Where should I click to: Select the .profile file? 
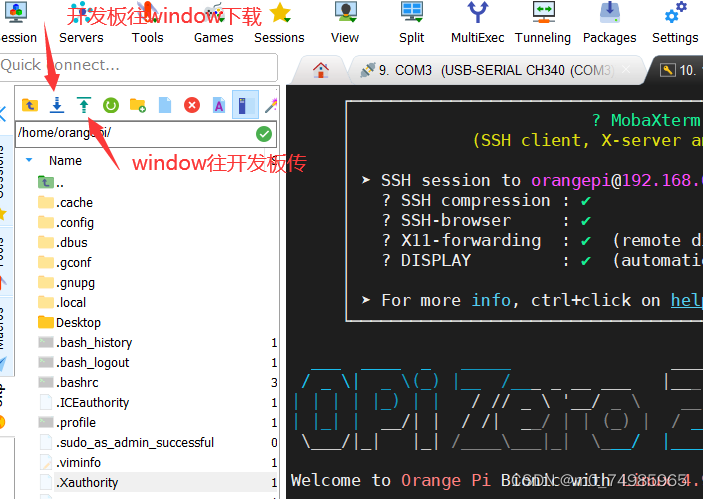(x=67, y=422)
